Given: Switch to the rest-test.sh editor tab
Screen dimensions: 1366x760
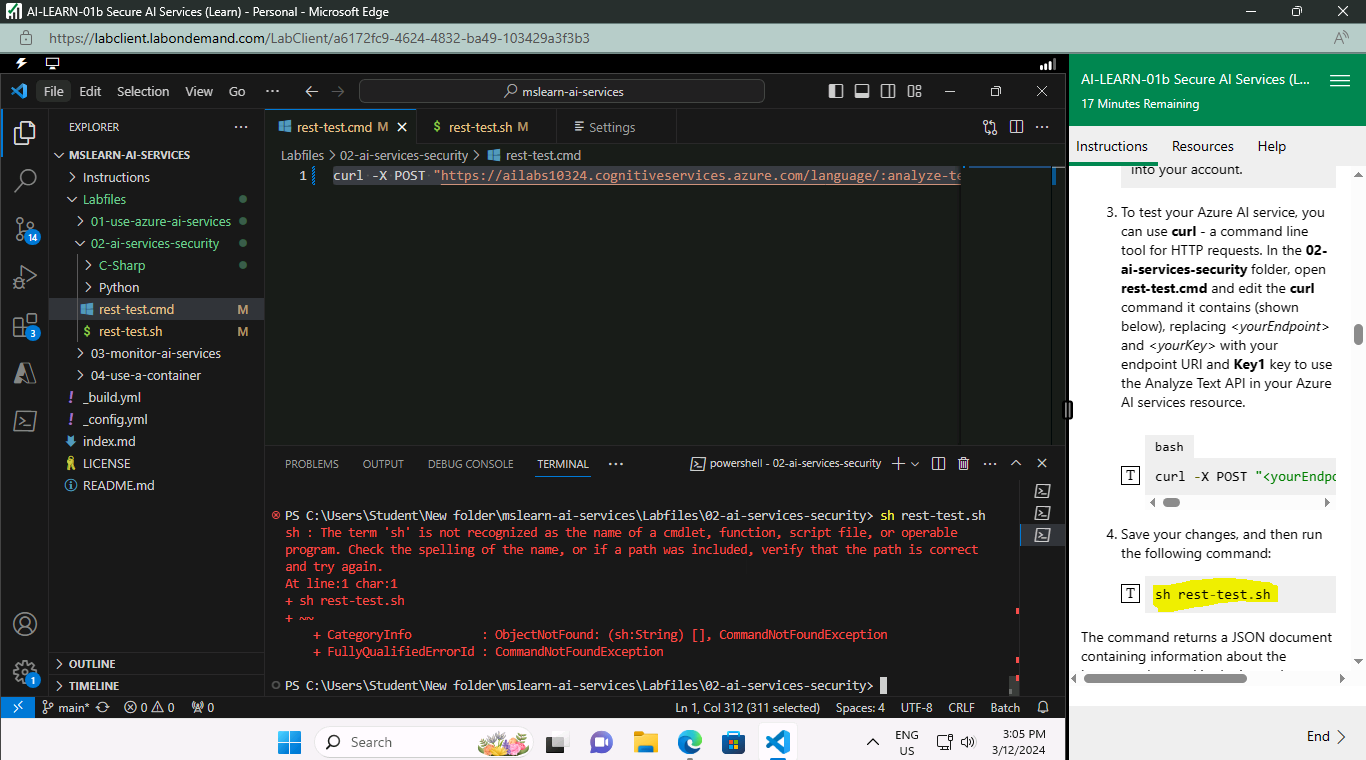Looking at the screenshot, I should [x=480, y=127].
